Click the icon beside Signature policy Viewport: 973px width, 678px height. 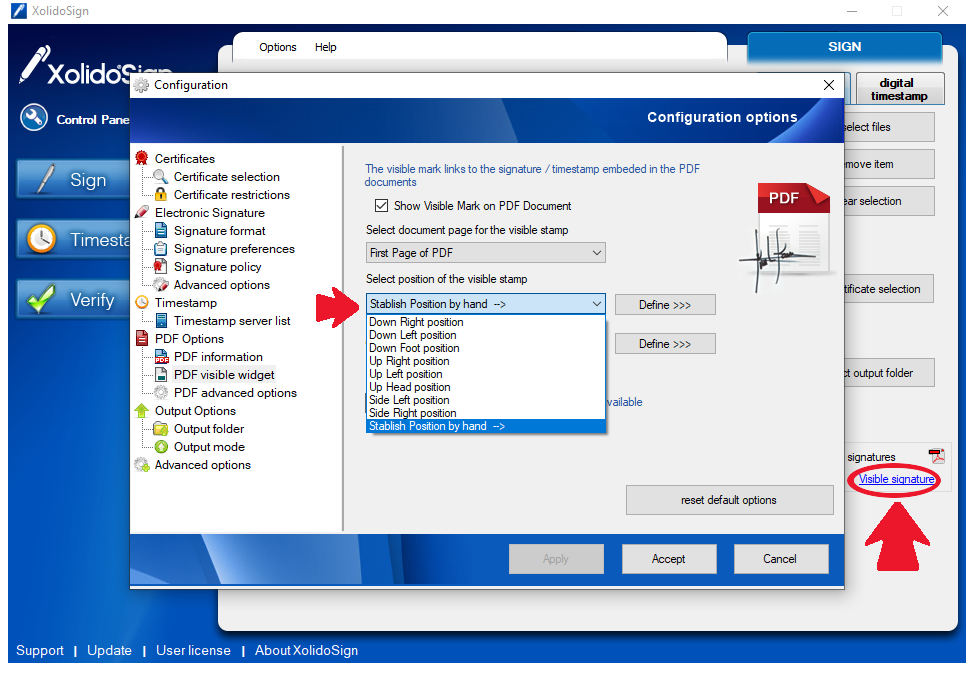(161, 266)
